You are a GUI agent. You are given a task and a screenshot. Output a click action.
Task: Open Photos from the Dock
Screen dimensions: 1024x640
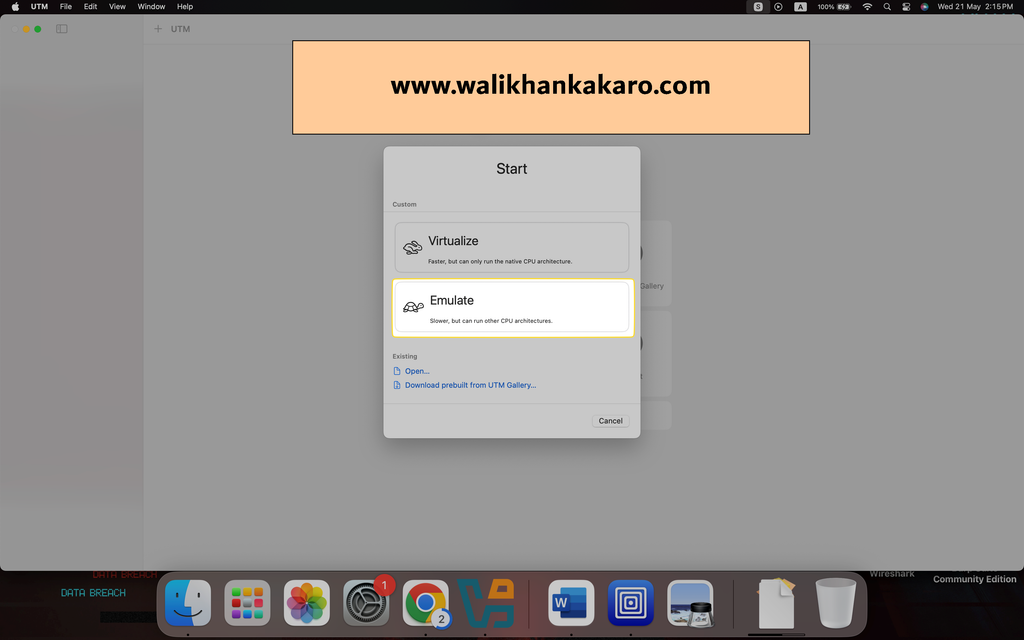click(307, 603)
